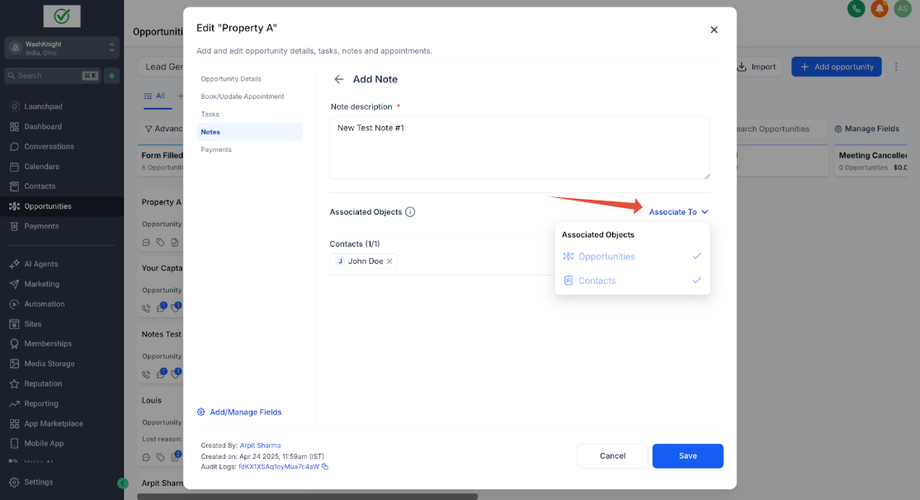The width and height of the screenshot is (920, 500).
Task: Open Arpit Sharma creator link
Action: (x=260, y=445)
